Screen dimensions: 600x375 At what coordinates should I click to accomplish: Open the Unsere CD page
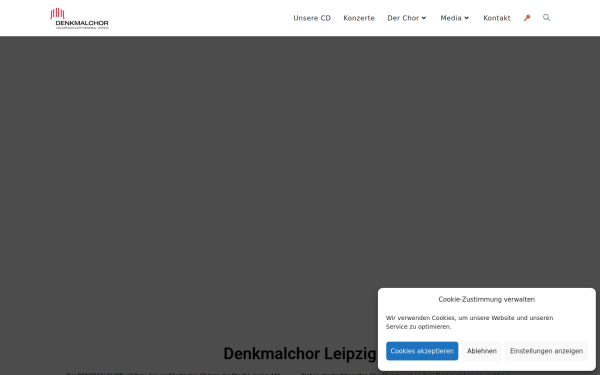[312, 18]
